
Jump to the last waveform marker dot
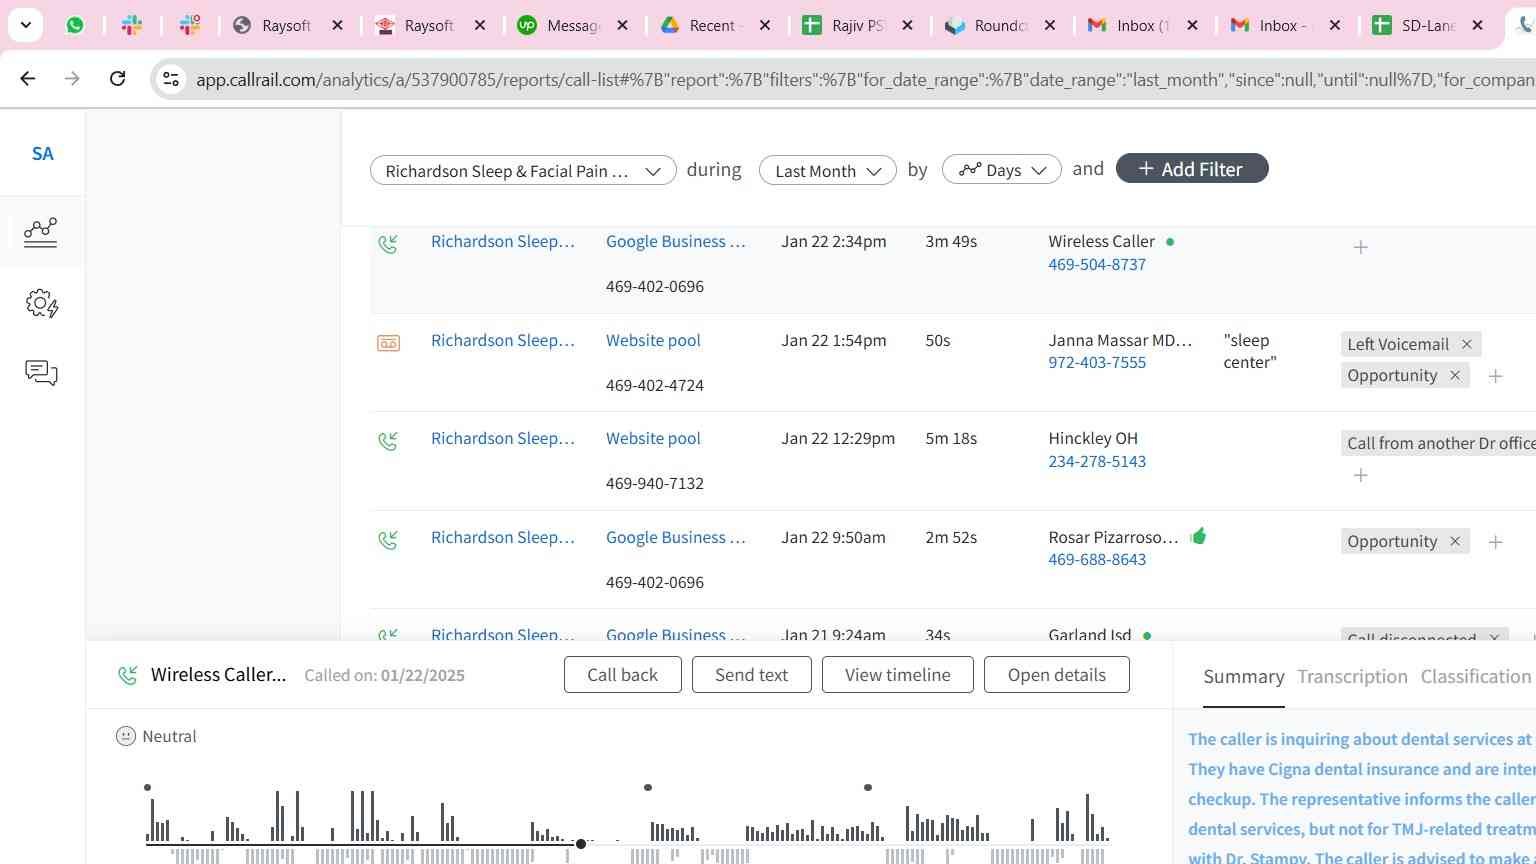pos(868,788)
